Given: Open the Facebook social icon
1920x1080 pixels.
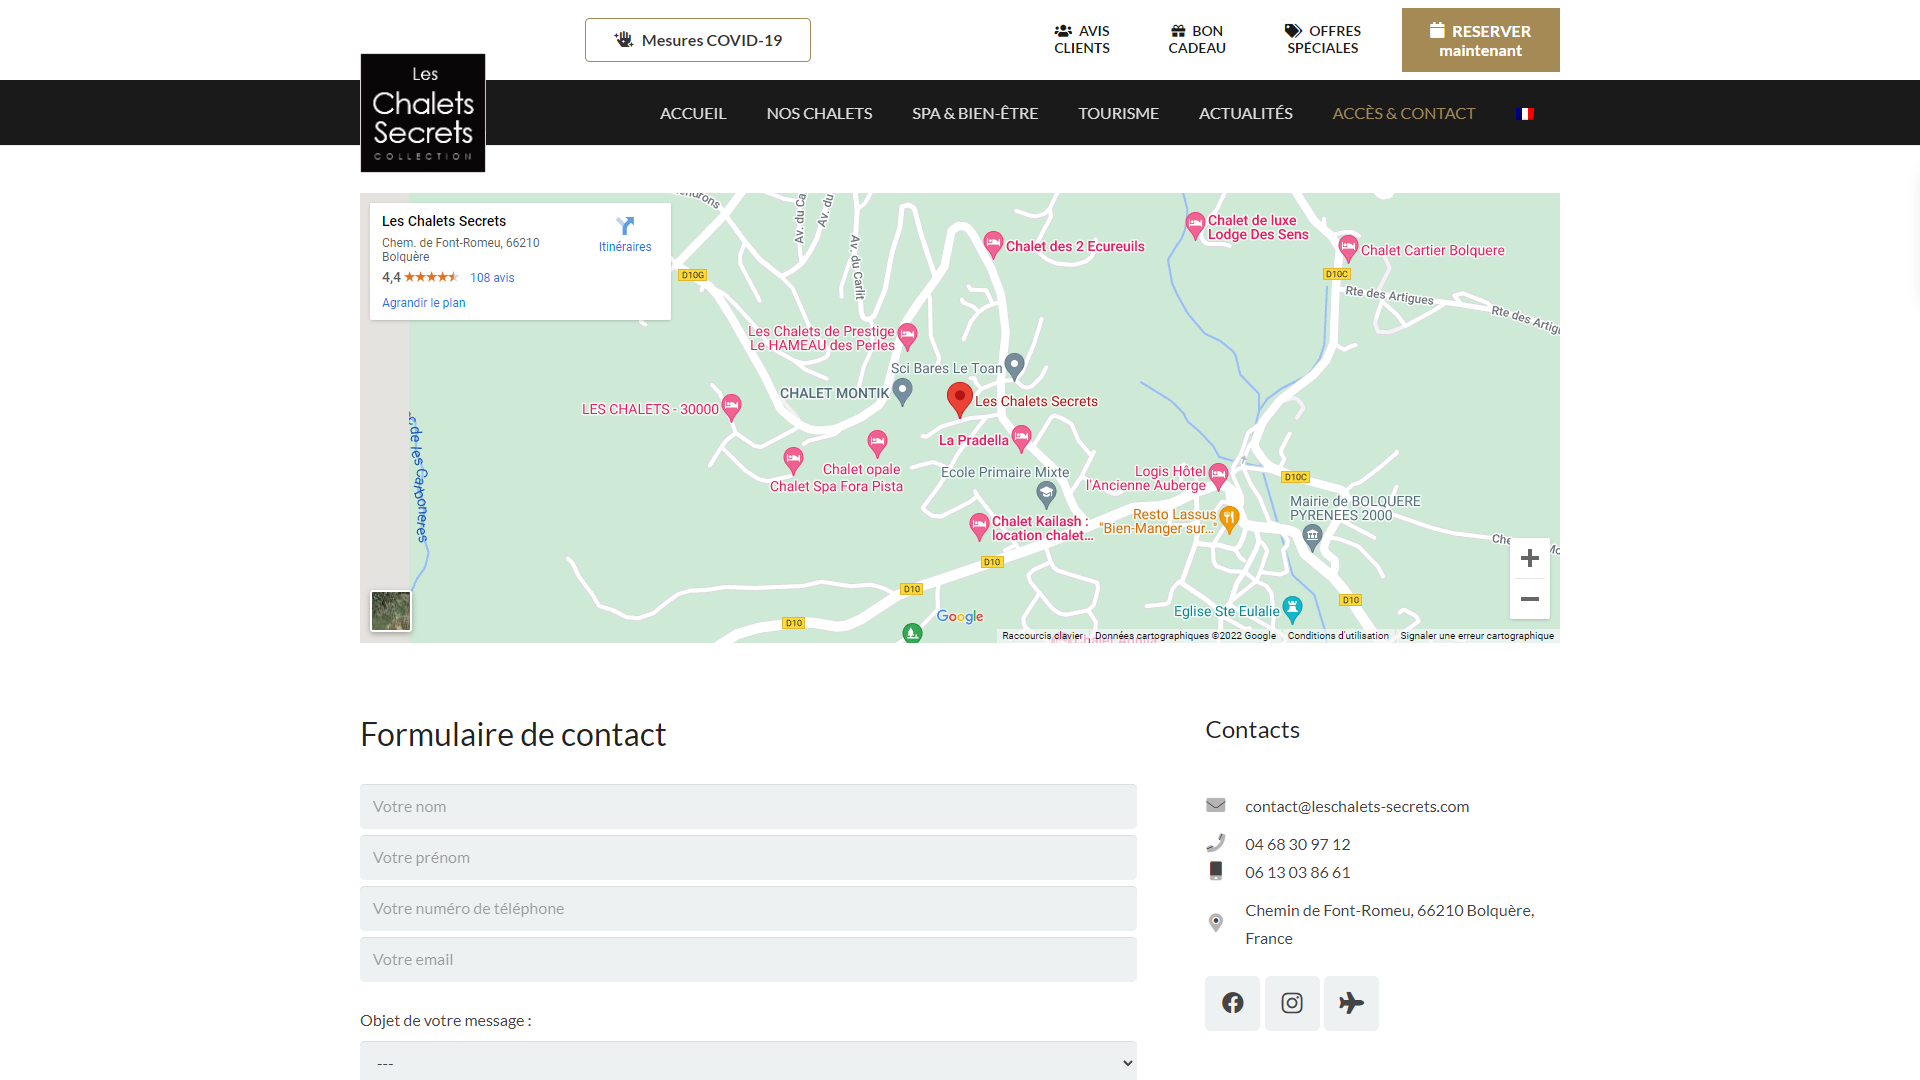Looking at the screenshot, I should tap(1232, 1003).
